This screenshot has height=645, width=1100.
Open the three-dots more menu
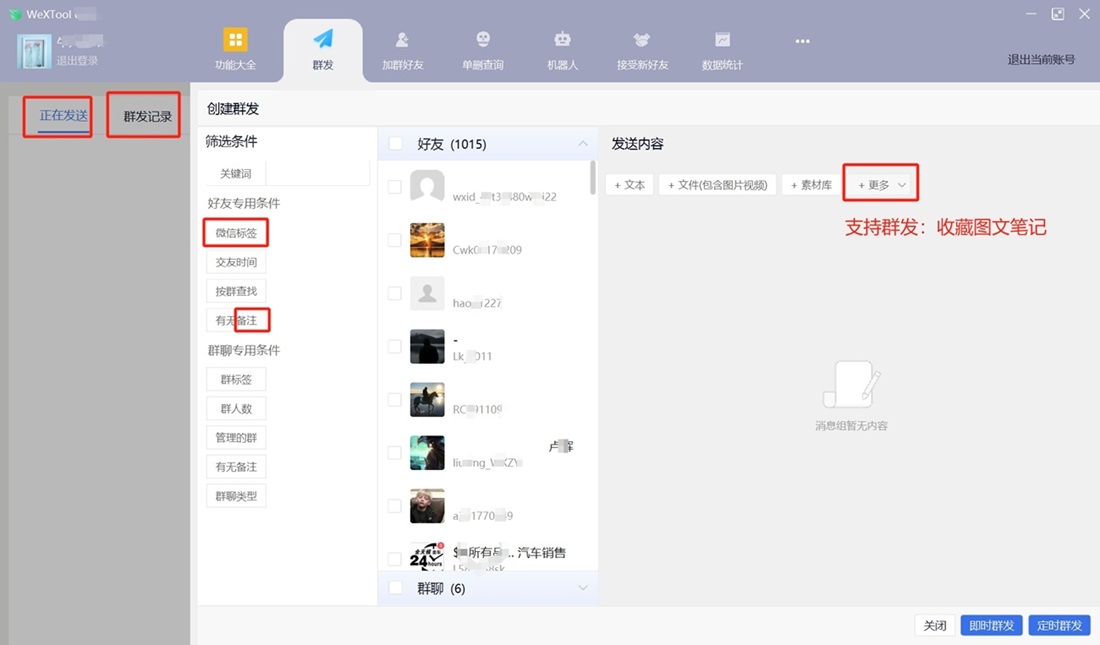coord(803,41)
